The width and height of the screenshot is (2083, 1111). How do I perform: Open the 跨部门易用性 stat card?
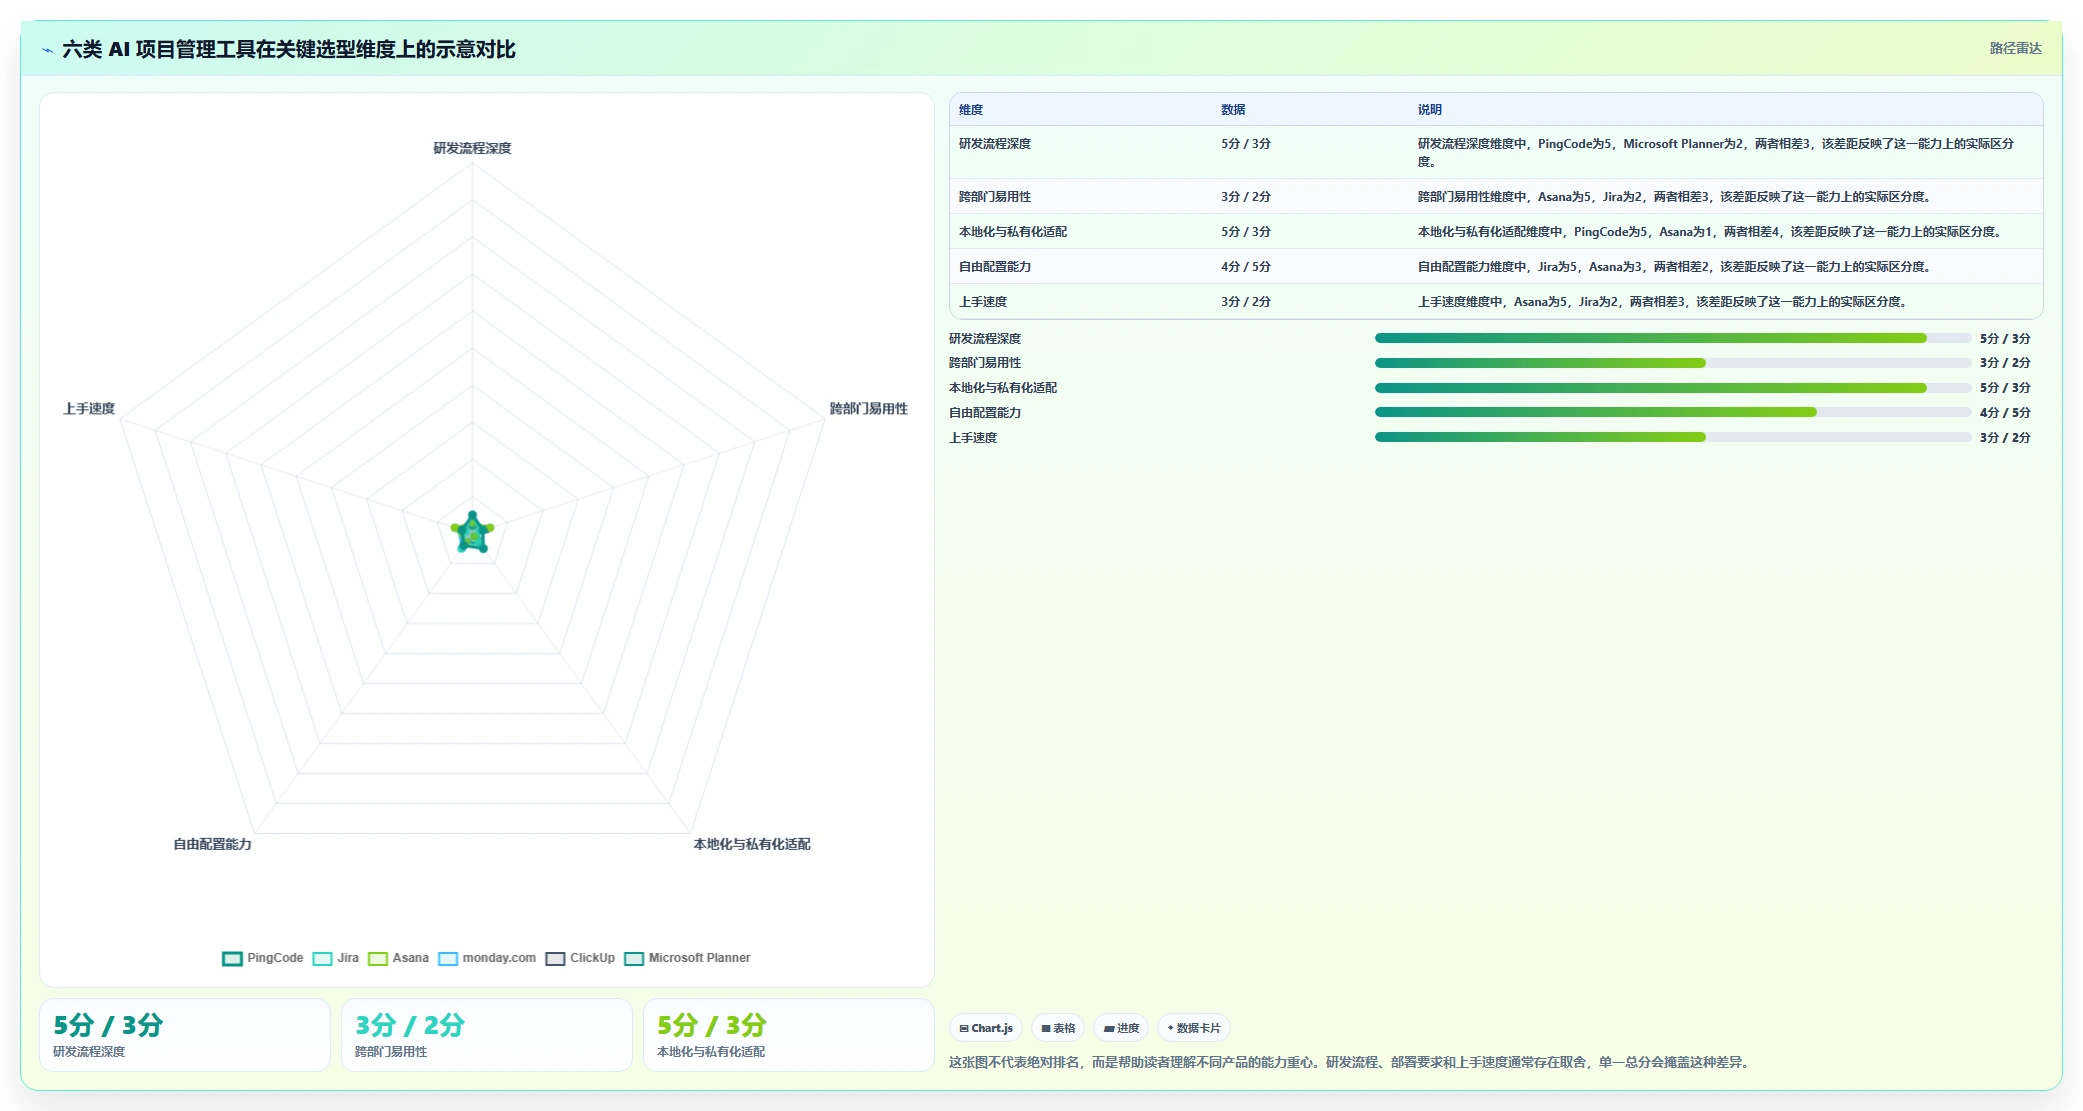point(487,1035)
